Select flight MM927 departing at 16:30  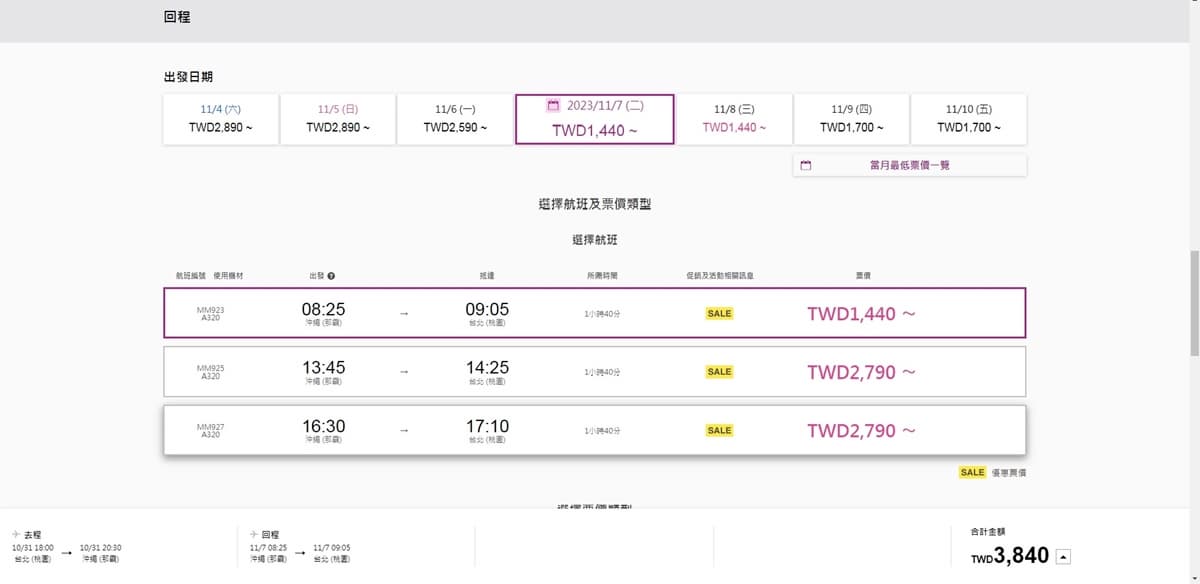595,430
